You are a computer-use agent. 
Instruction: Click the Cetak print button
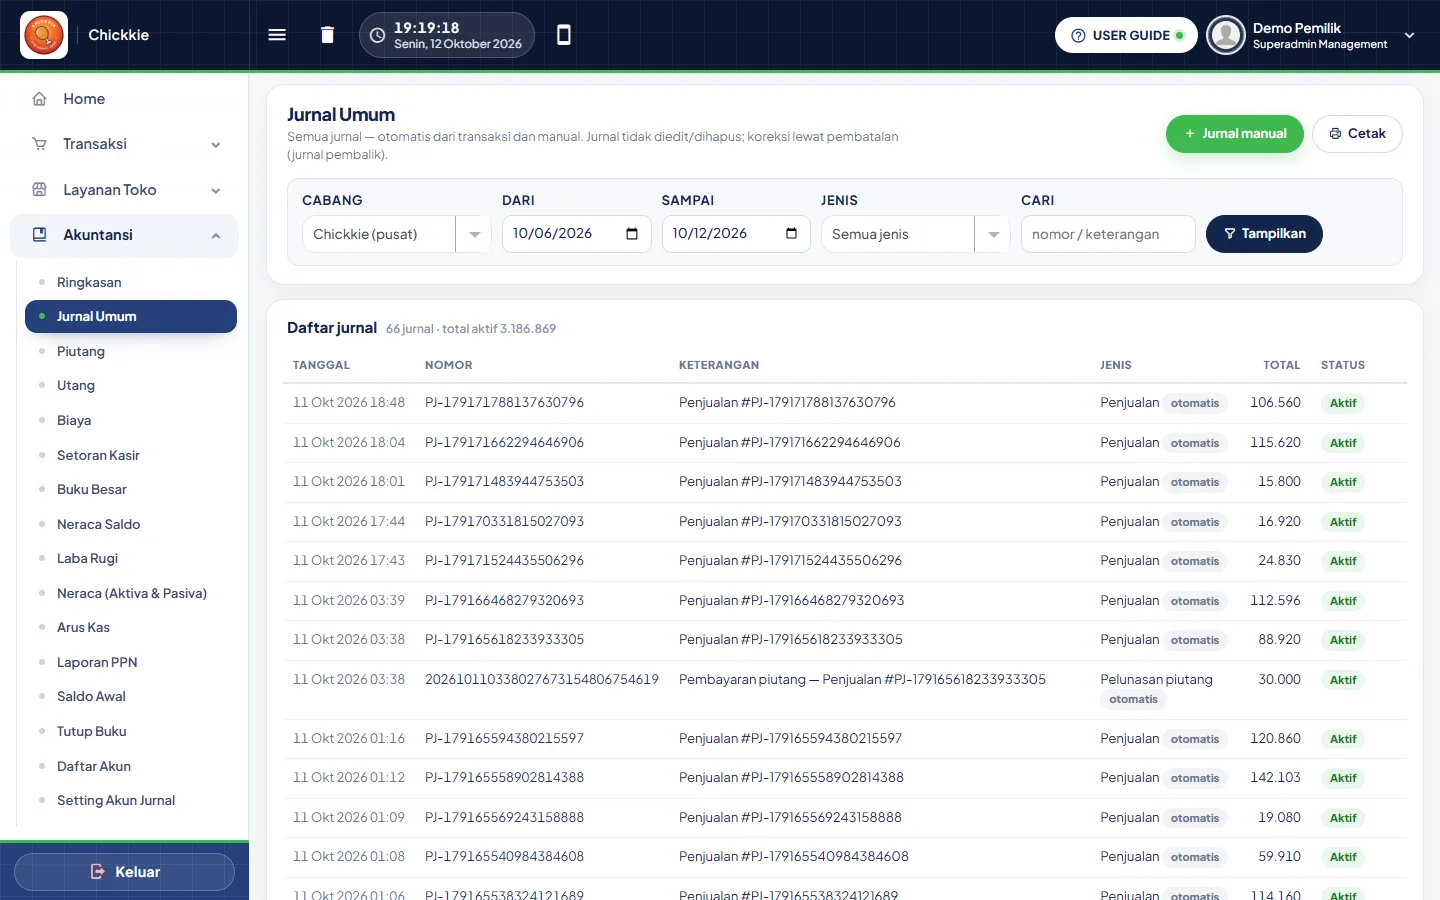[x=1357, y=134]
